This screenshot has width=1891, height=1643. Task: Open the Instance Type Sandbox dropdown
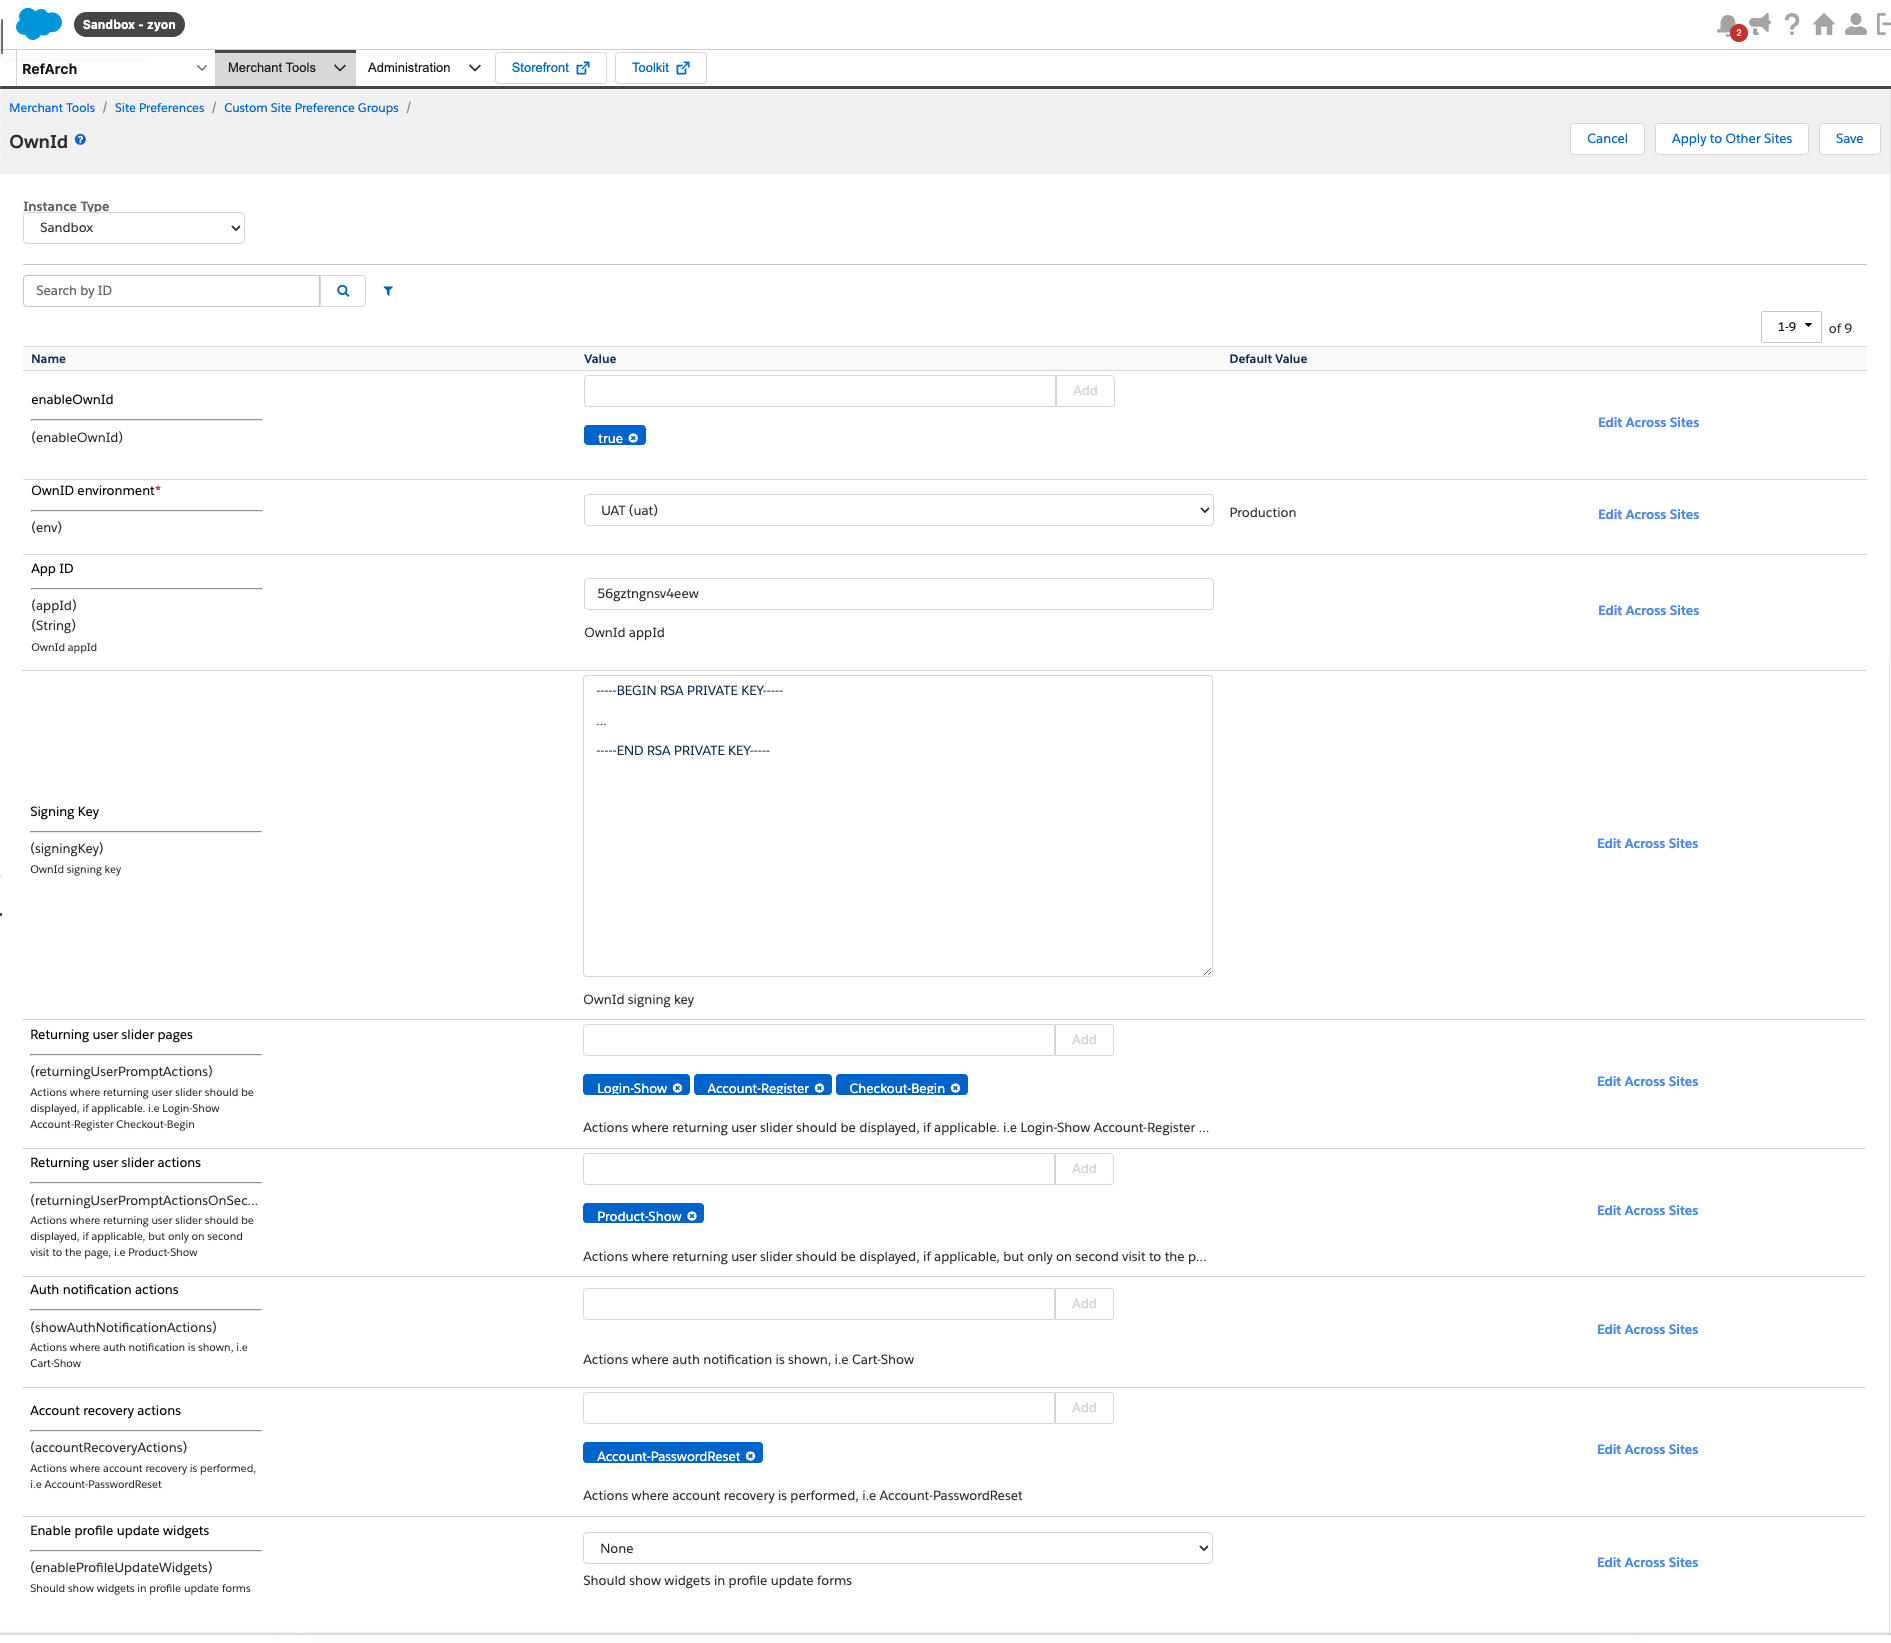coord(134,228)
